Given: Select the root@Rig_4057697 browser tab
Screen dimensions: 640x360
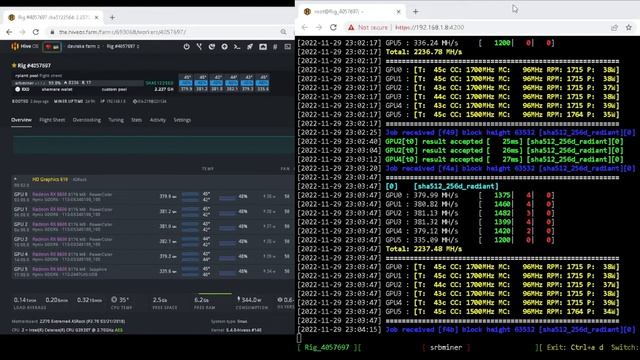Looking at the screenshot, I should pos(352,12).
